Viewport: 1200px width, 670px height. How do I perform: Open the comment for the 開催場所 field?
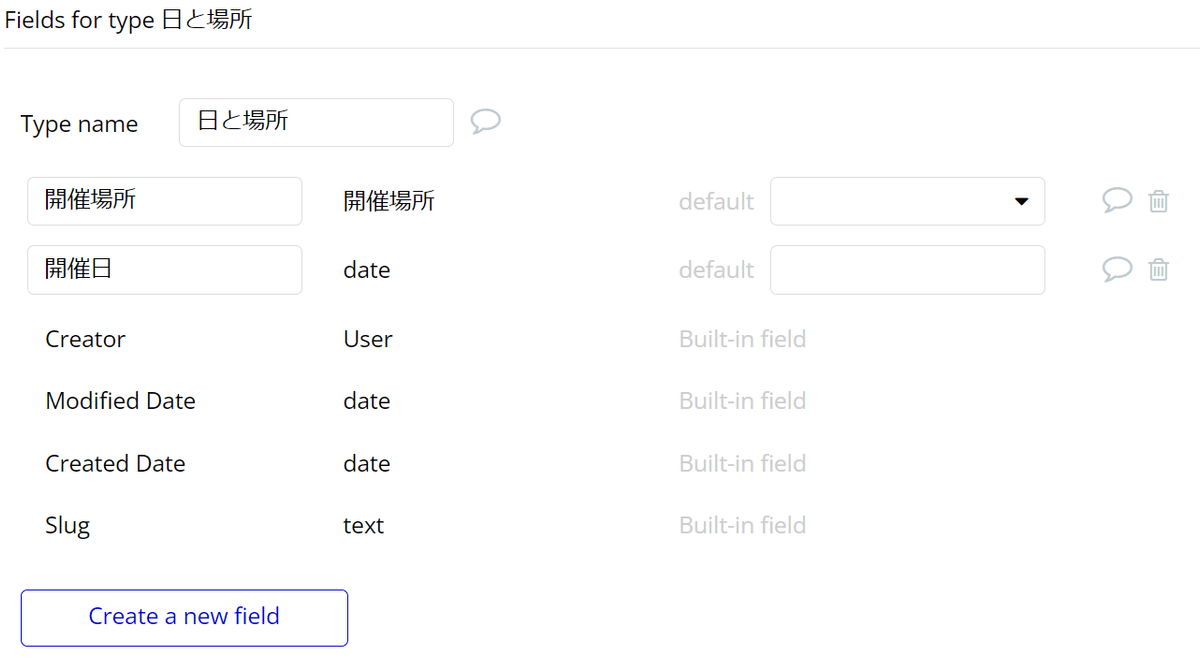(1117, 201)
